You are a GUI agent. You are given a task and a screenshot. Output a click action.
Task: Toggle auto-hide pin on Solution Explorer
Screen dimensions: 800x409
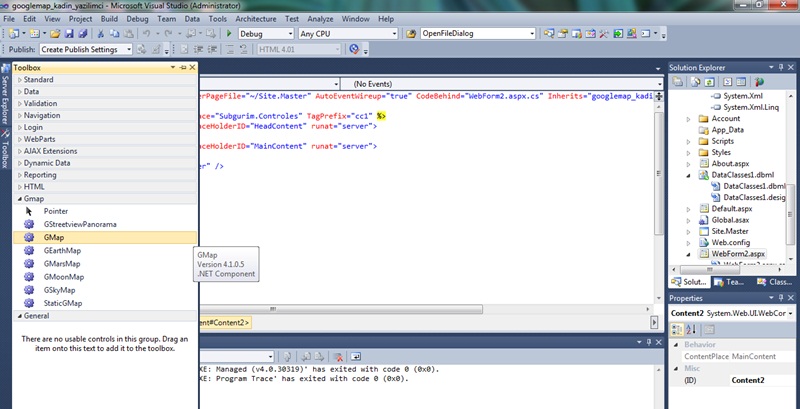[x=781, y=67]
